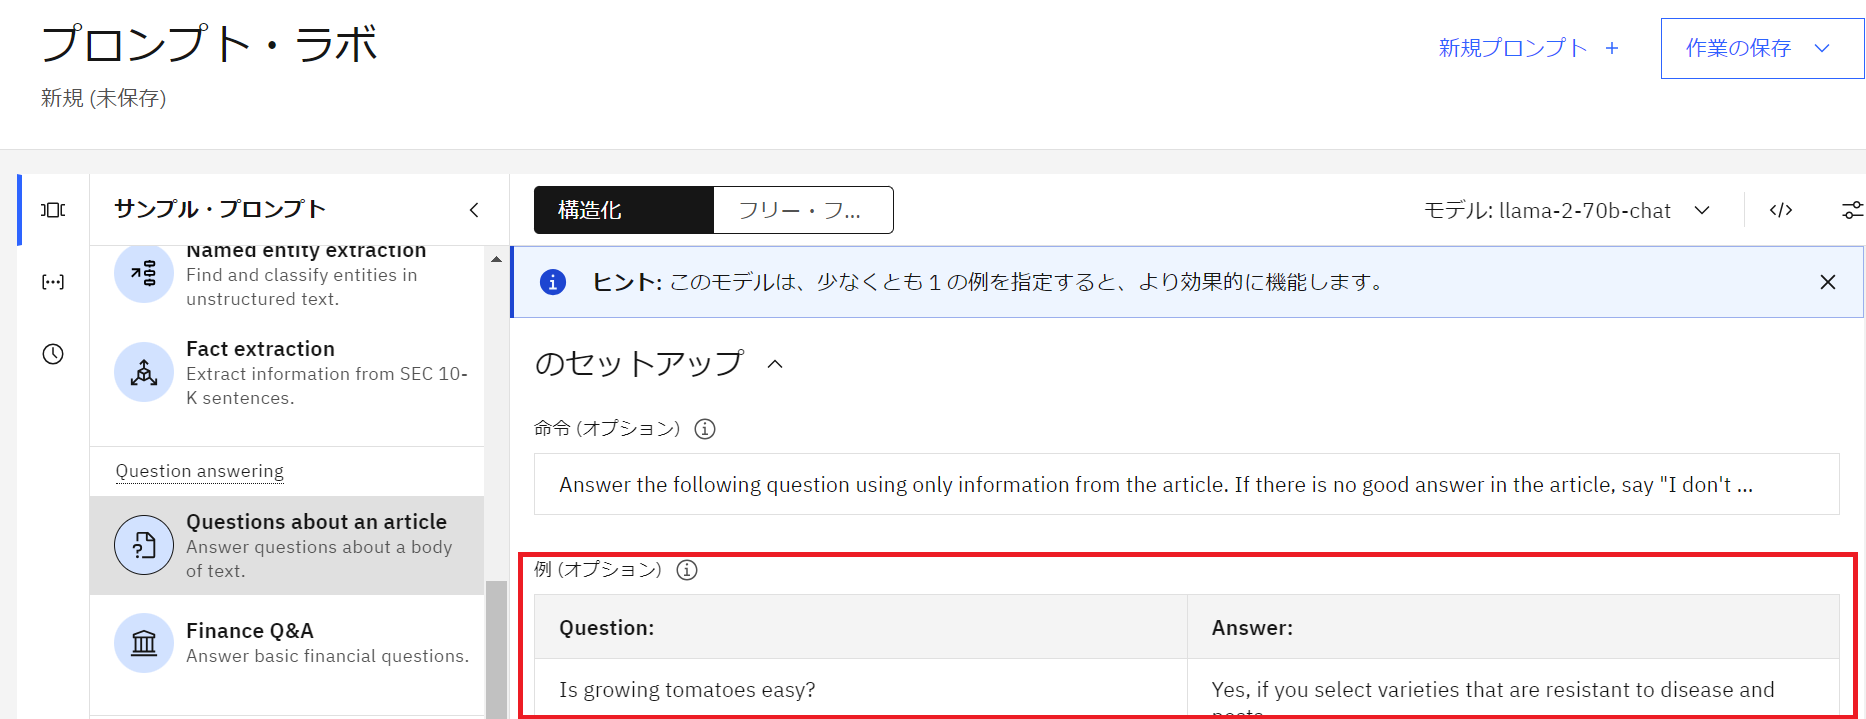
Task: Switch to 構造化 mode
Action: 624,210
